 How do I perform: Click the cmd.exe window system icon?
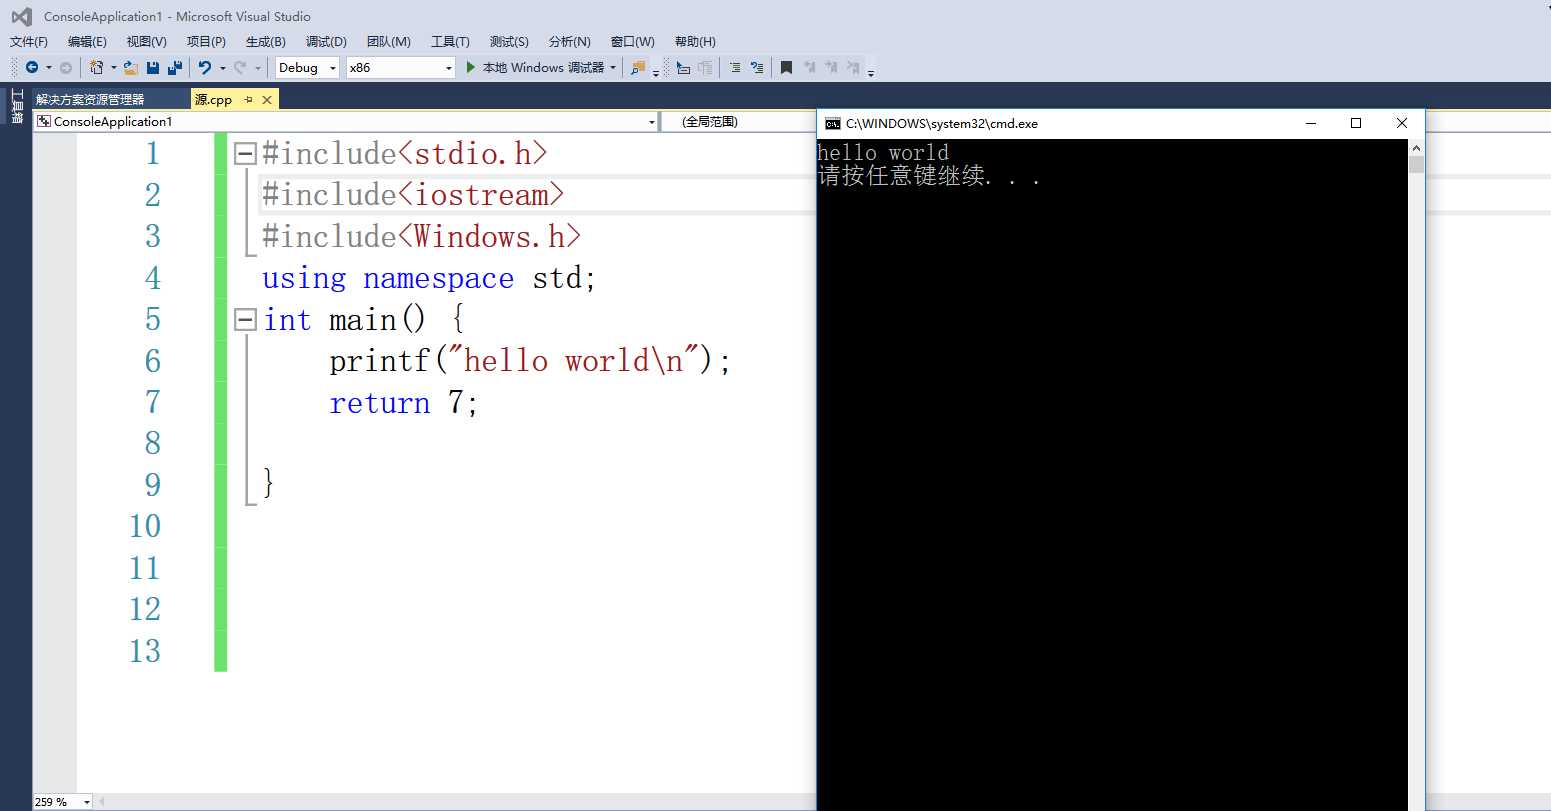coord(833,123)
